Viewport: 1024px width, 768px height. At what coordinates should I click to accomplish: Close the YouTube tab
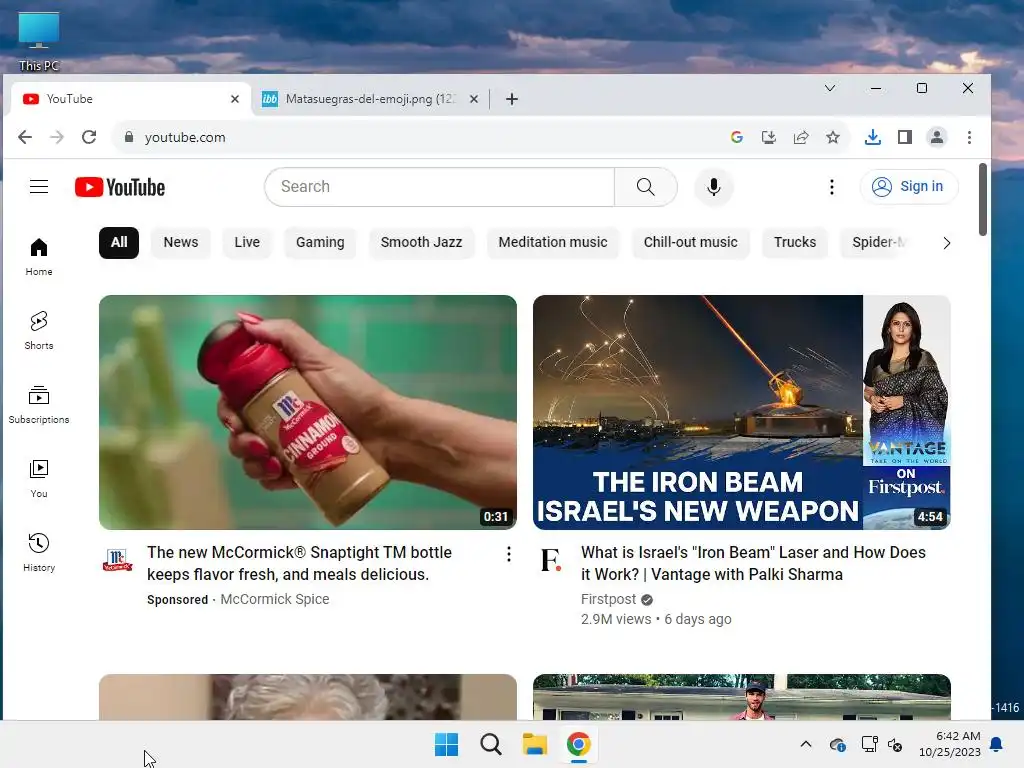235,99
